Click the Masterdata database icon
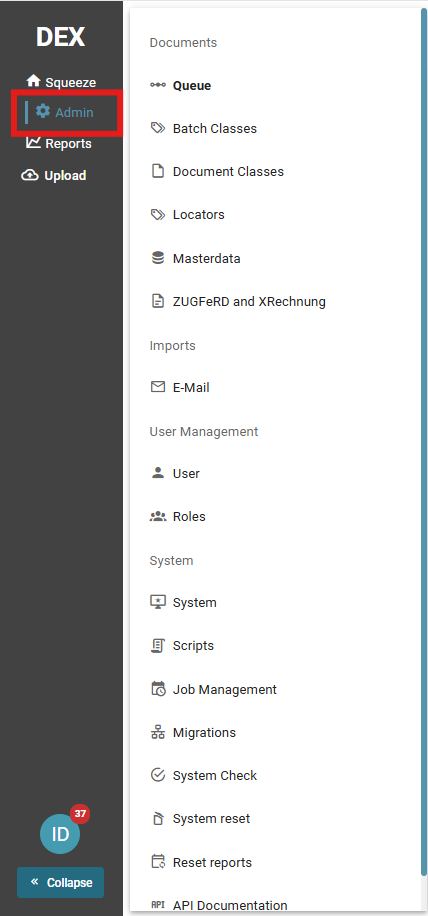This screenshot has width=428, height=916. click(158, 258)
